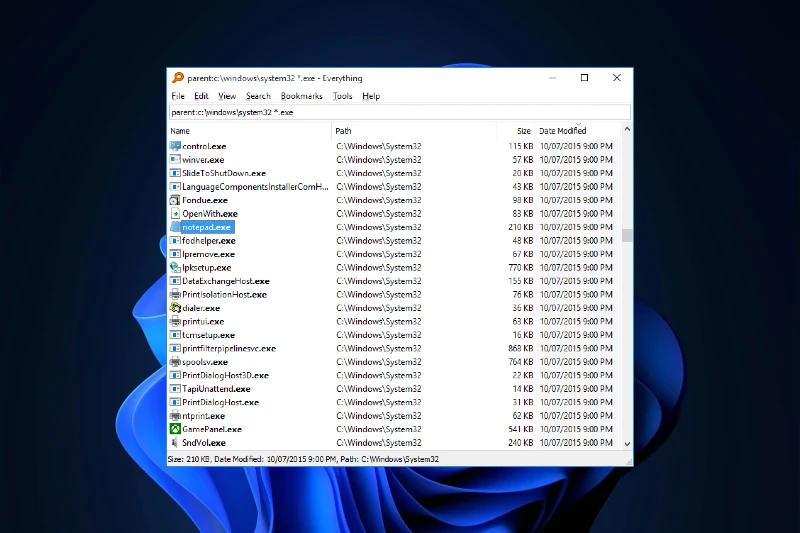Click the TapiUnattend.exe file icon
Image resolution: width=800 pixels, height=533 pixels.
175,389
